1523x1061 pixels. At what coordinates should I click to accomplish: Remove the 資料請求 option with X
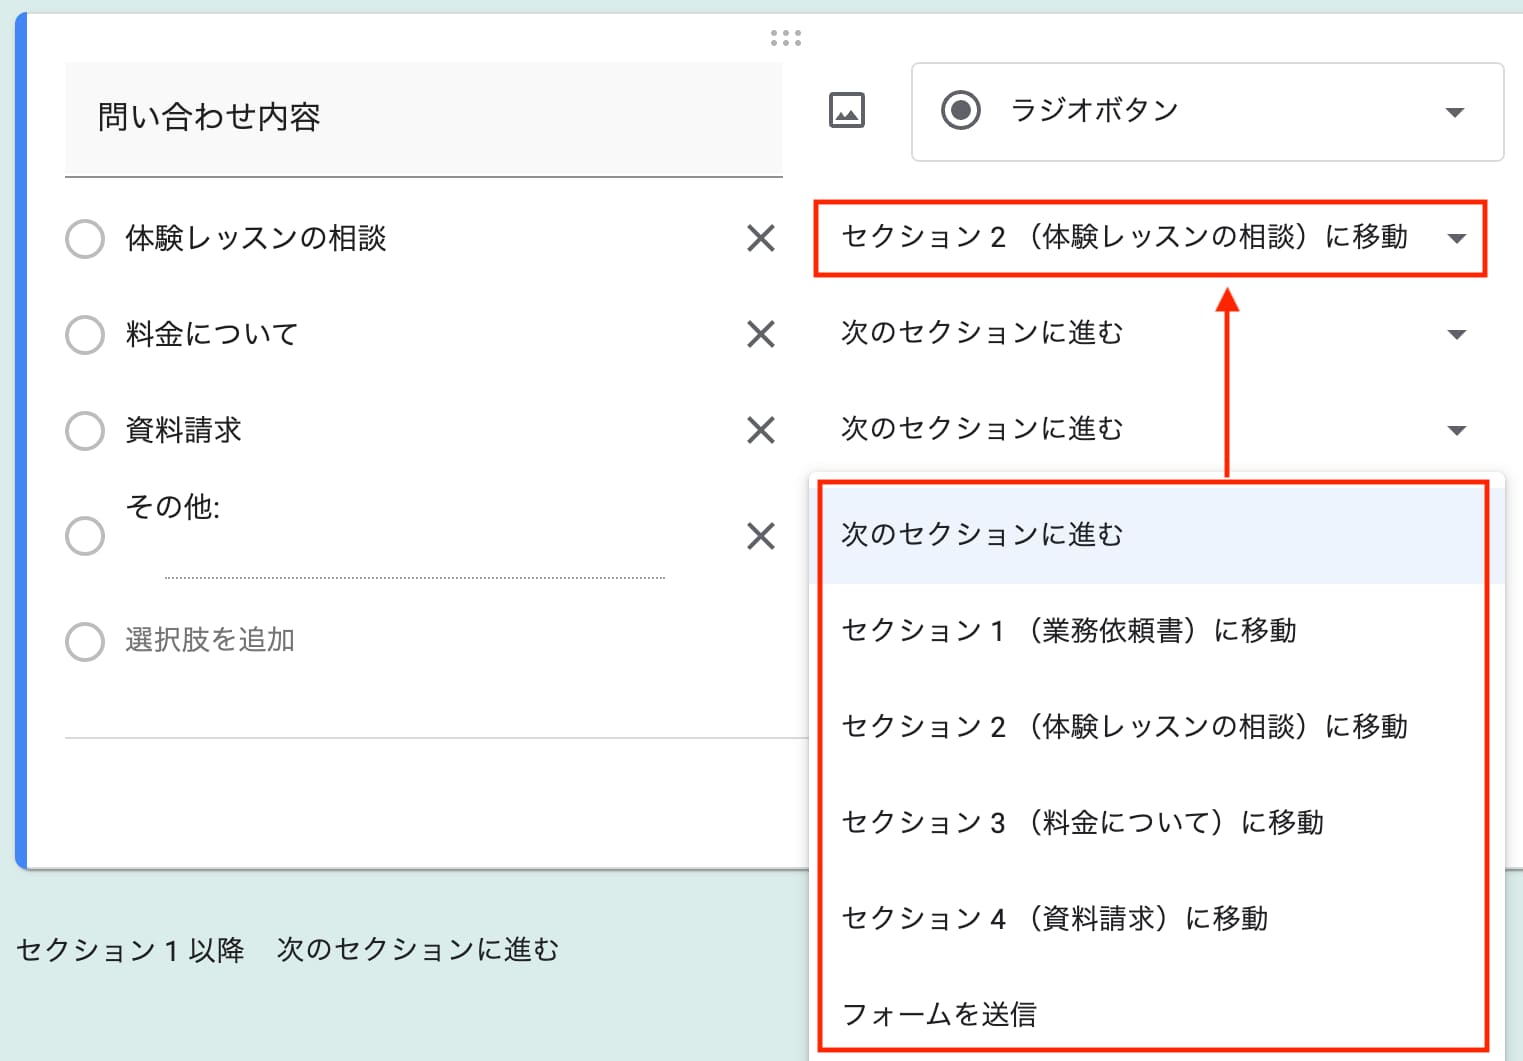click(x=761, y=430)
